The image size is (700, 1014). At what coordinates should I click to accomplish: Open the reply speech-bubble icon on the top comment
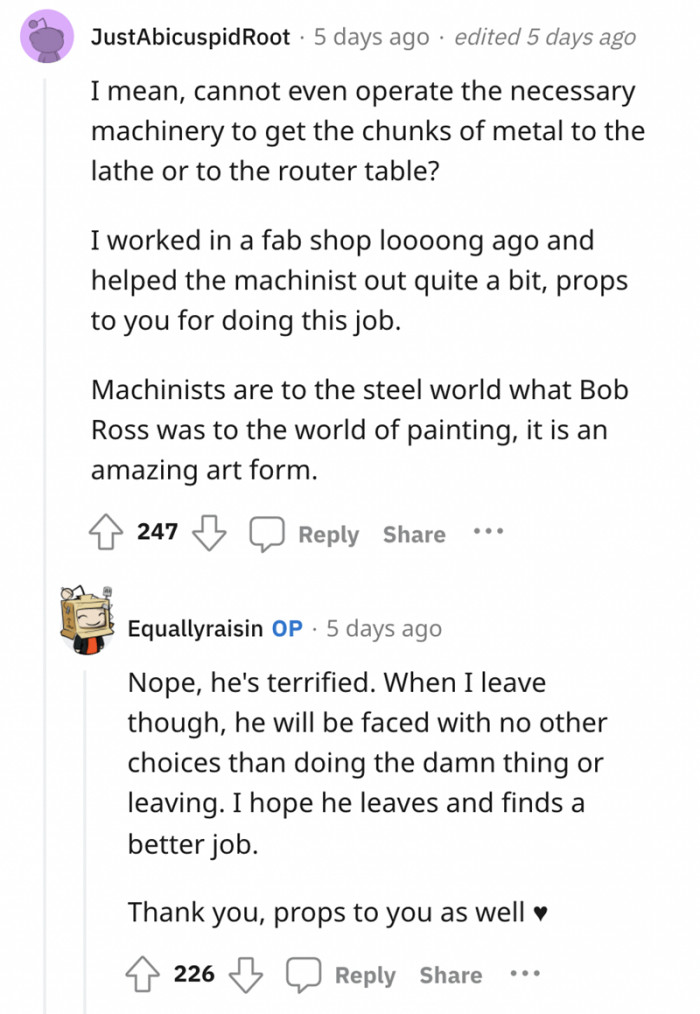[x=267, y=533]
